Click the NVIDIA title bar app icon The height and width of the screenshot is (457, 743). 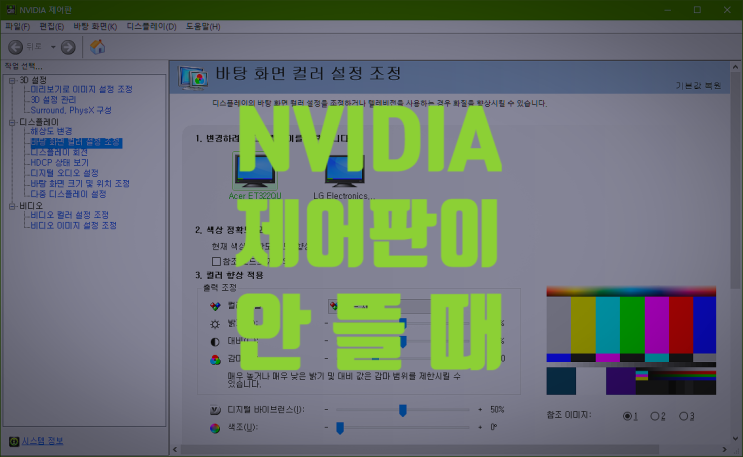tap(10, 9)
